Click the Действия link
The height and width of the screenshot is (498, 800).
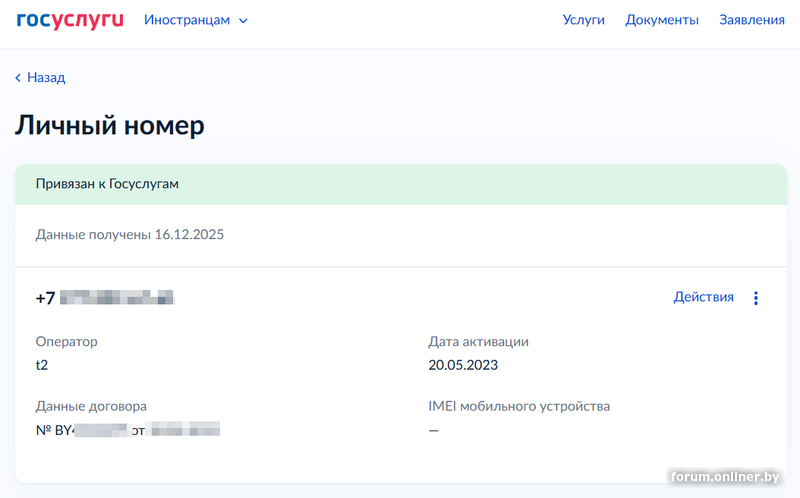pos(703,297)
